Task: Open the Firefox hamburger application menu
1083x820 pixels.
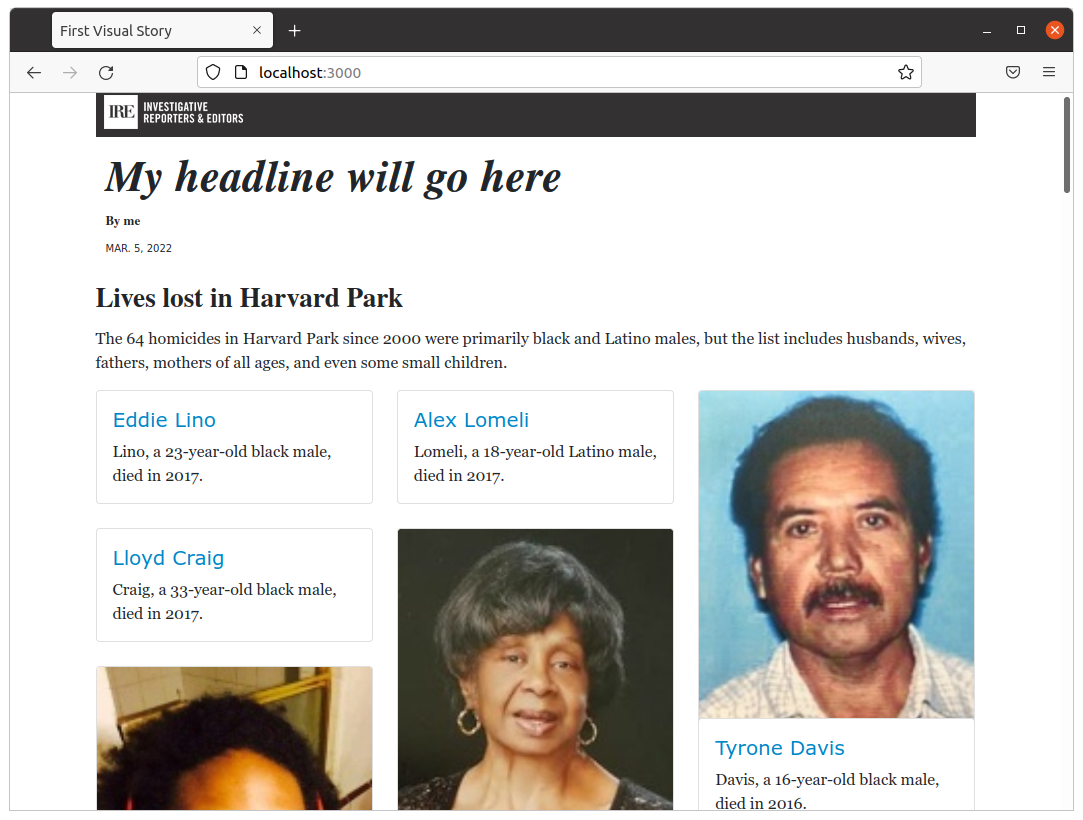Action: [1049, 72]
